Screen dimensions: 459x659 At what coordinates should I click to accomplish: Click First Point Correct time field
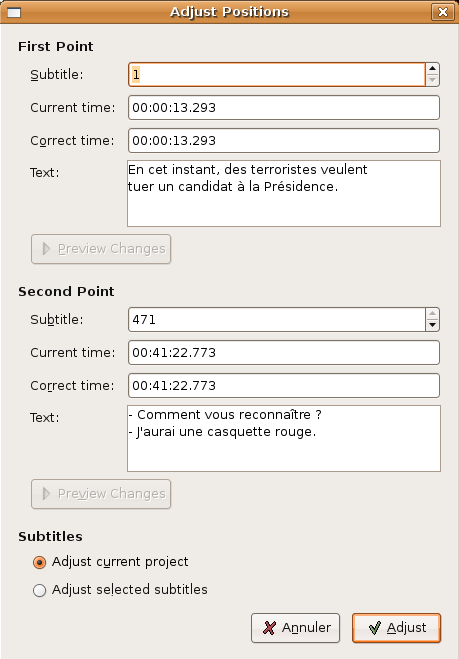[x=284, y=140]
